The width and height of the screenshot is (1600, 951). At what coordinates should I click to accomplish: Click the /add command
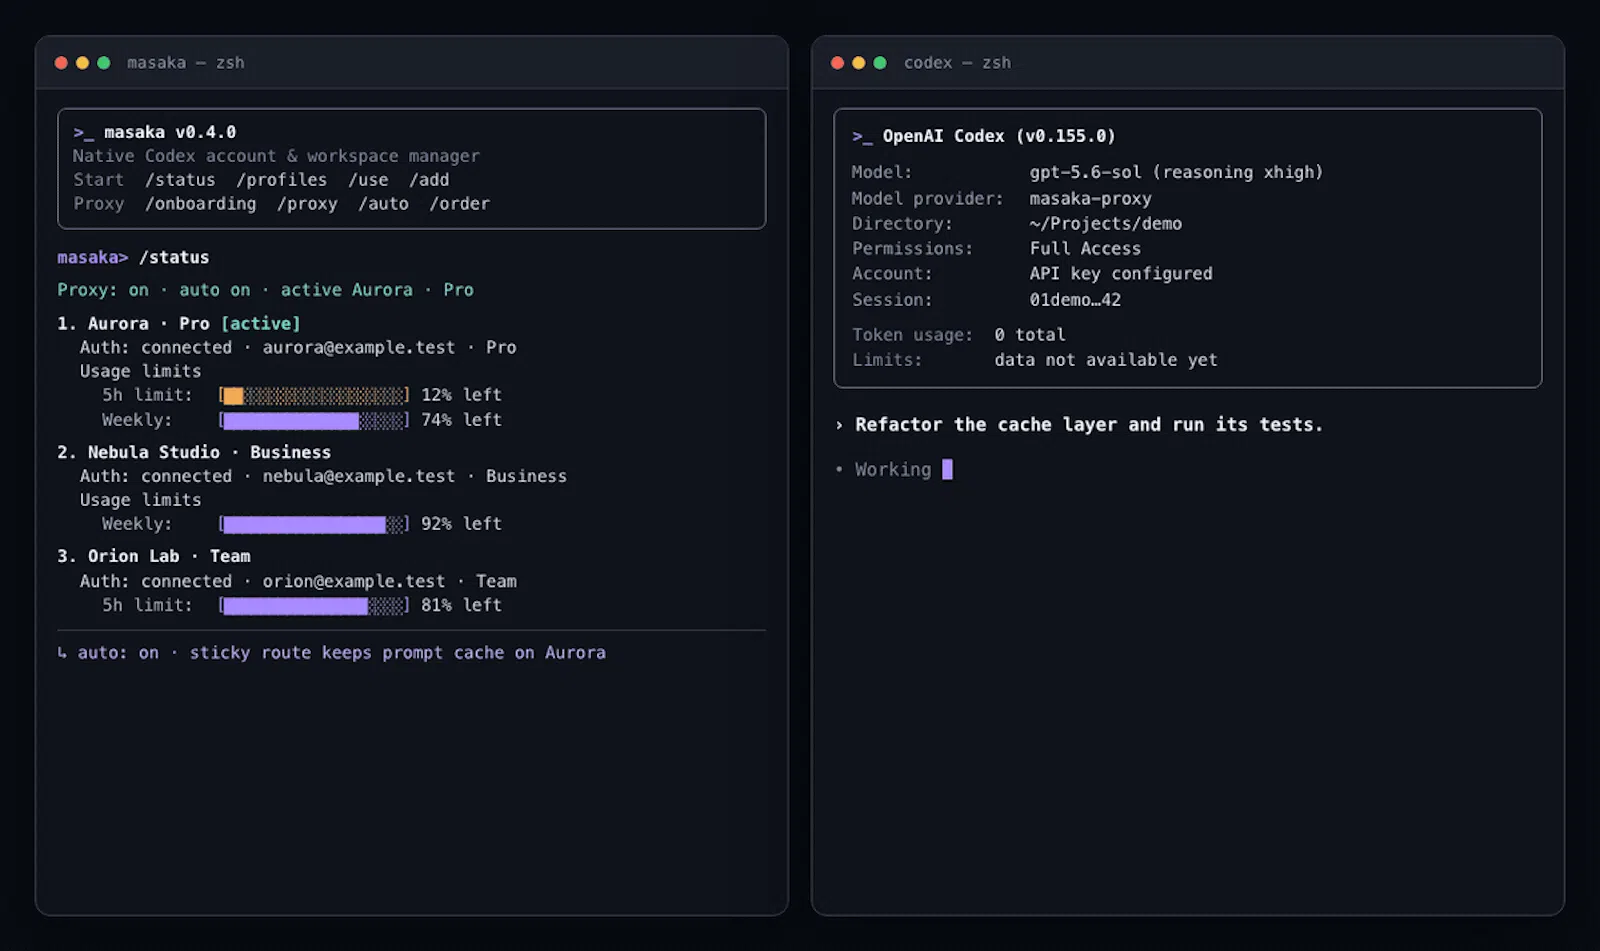[x=429, y=180]
